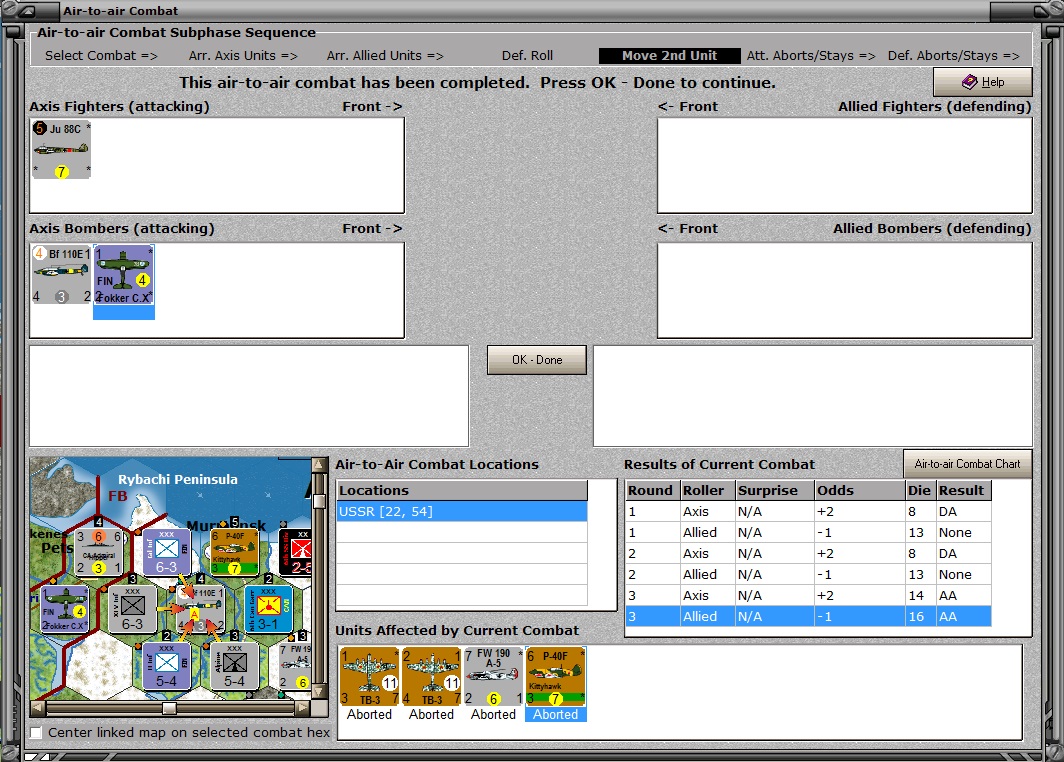Screen dimensions: 1064x762
Task: Click the black-red 2-5 counter on map
Action: (x=296, y=552)
